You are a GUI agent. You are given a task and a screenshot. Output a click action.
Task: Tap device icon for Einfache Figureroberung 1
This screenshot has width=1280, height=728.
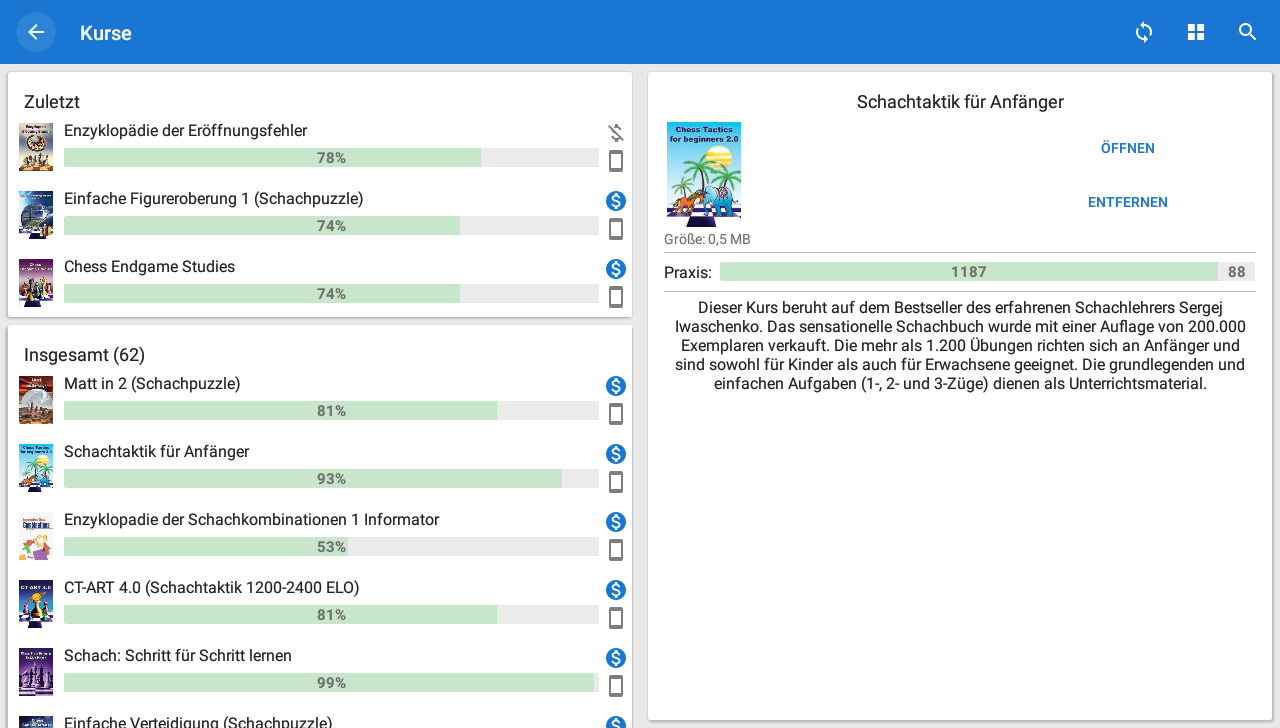(616, 229)
